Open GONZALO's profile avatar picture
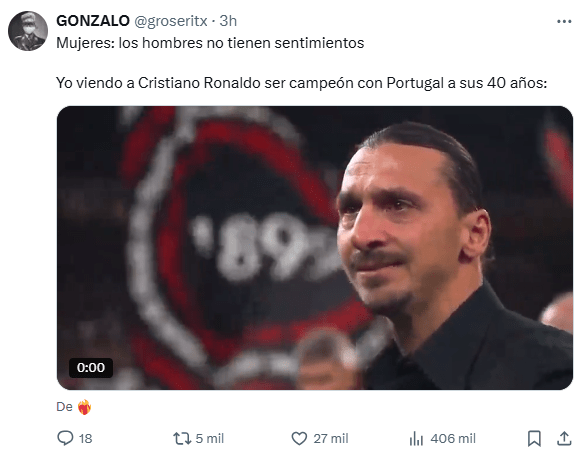Viewport: 588px width, 455px height. pos(28,31)
